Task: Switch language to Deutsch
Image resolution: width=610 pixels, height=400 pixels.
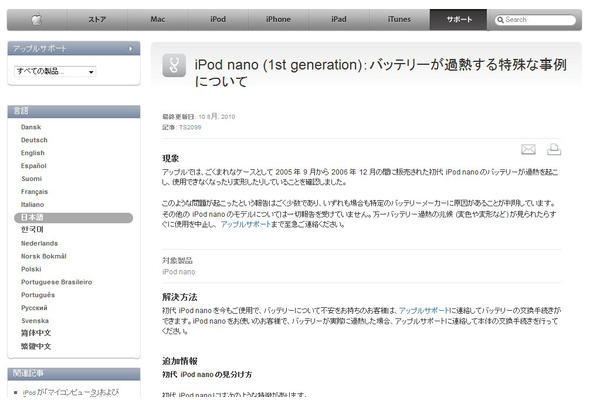Action: tap(34, 140)
